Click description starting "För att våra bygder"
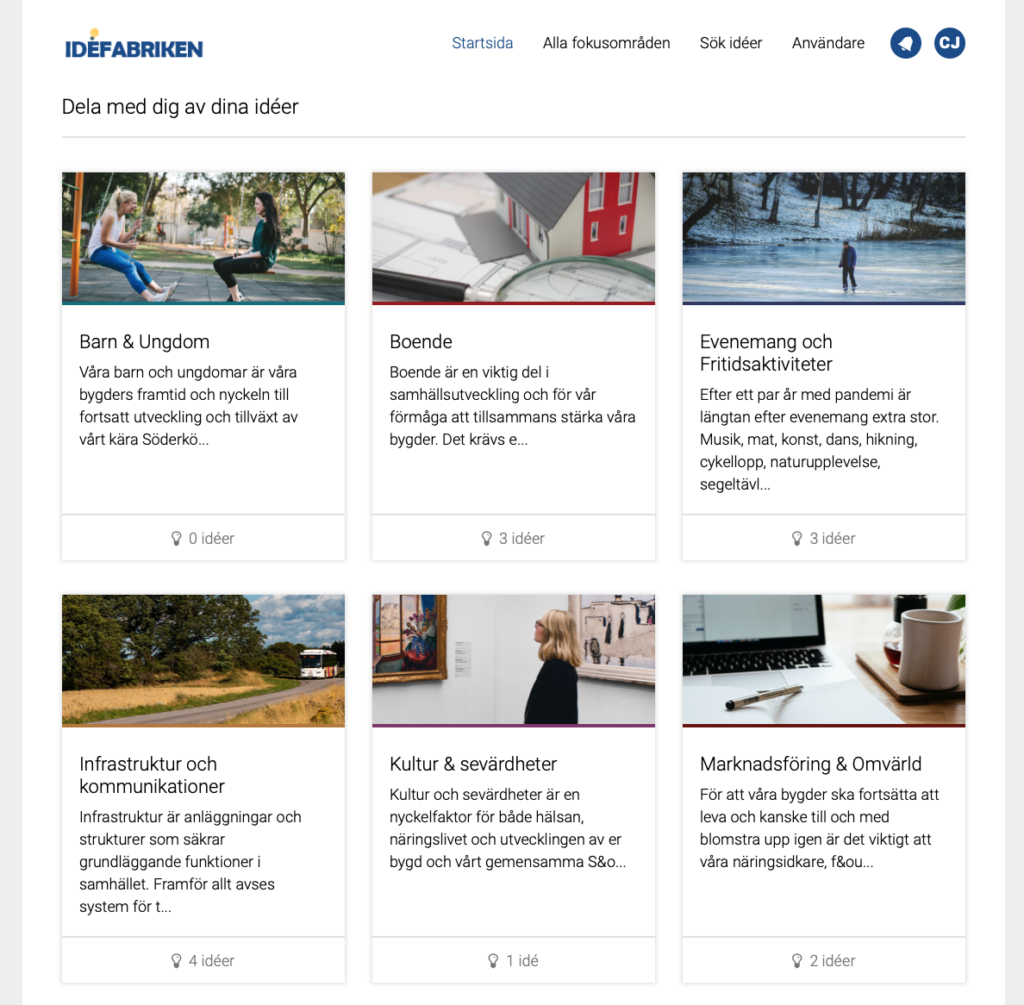 819,828
